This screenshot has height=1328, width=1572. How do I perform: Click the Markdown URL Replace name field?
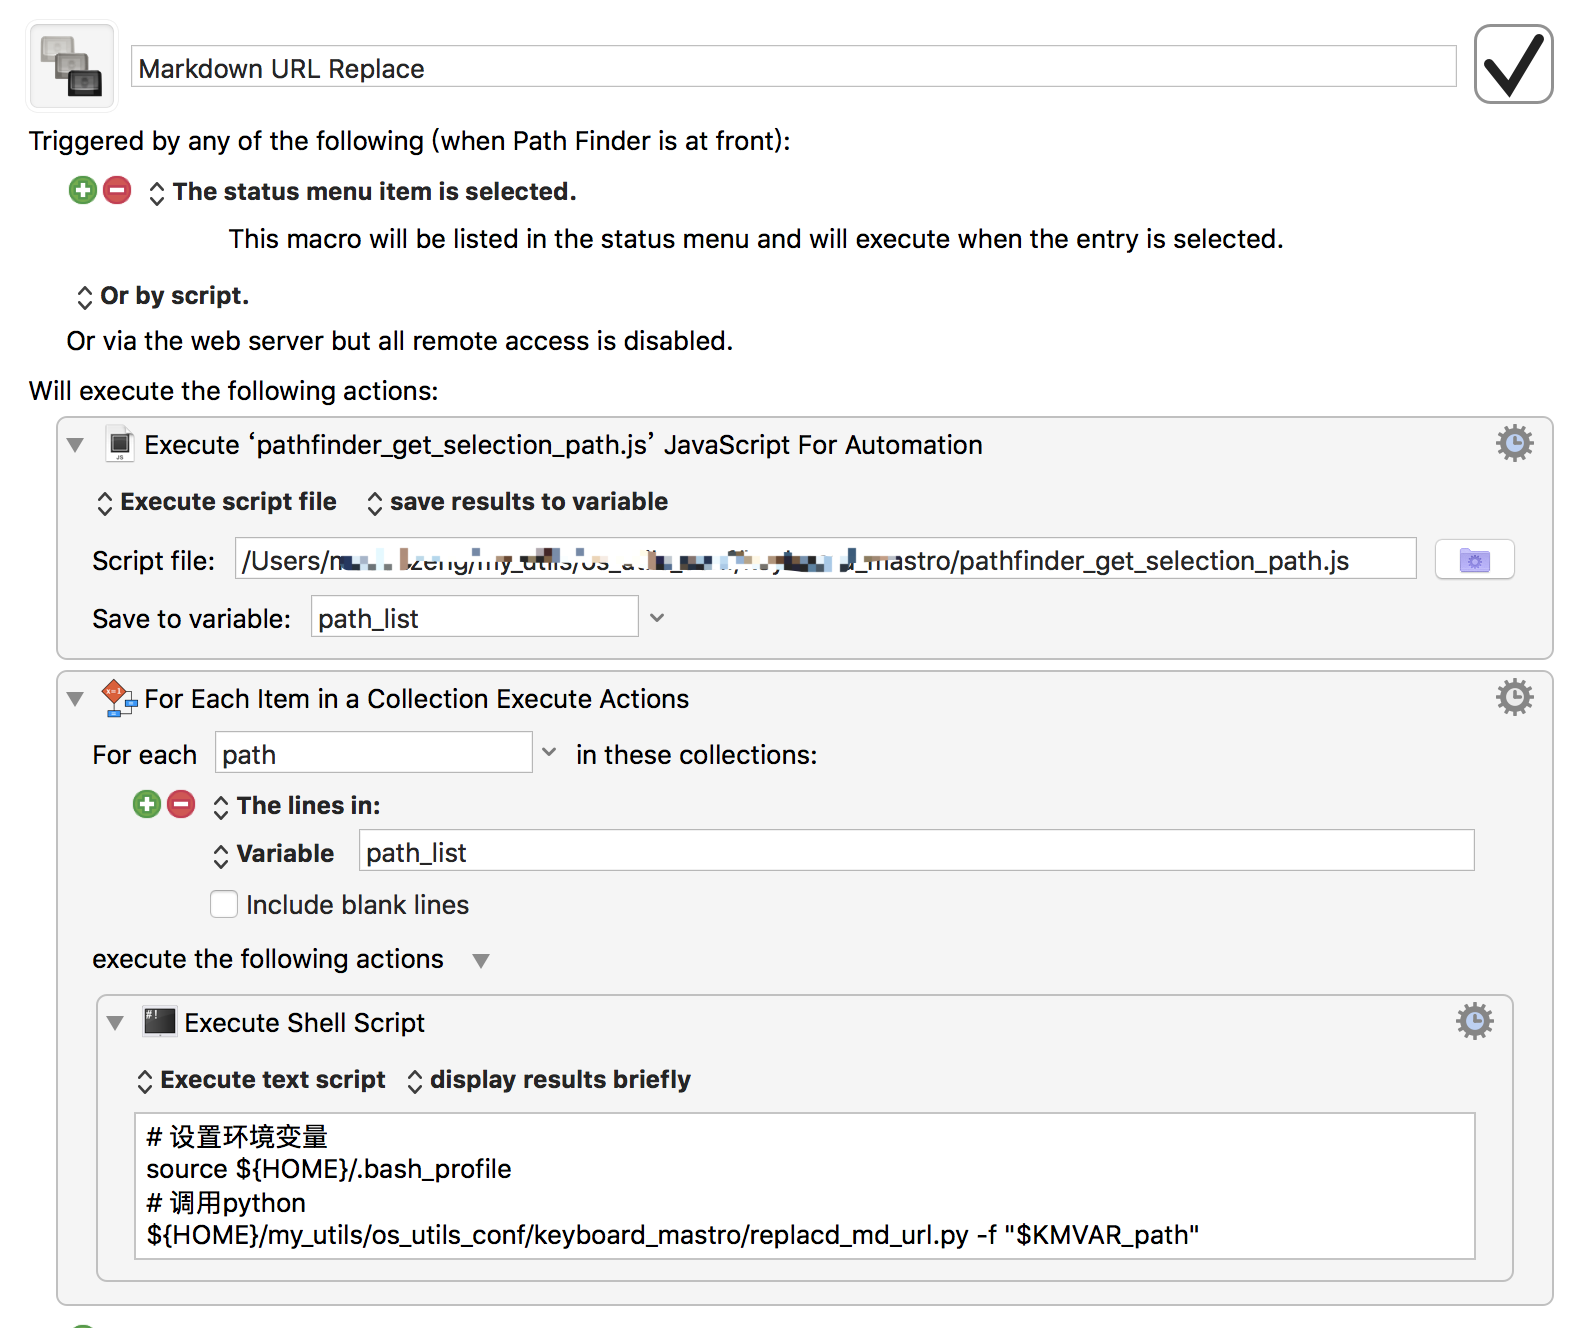tap(792, 68)
